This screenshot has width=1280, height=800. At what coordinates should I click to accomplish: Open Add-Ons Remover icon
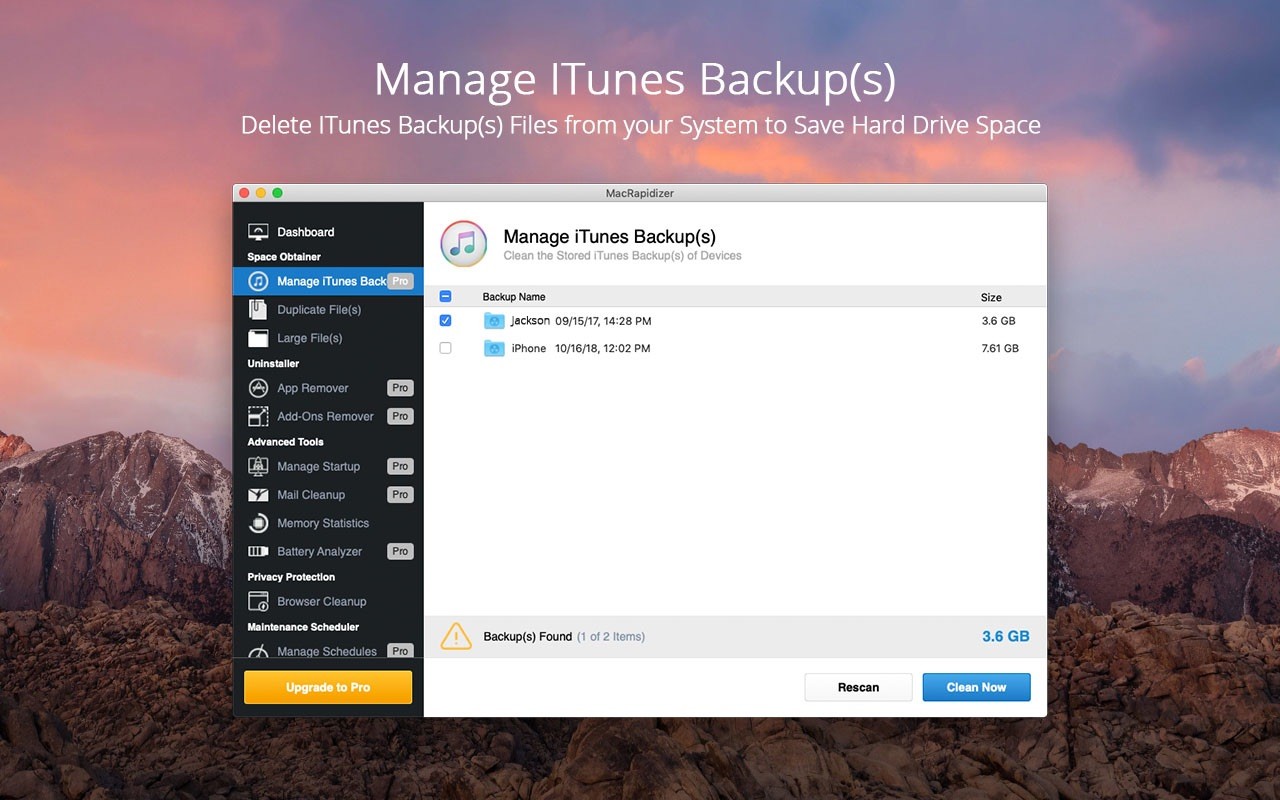[258, 416]
